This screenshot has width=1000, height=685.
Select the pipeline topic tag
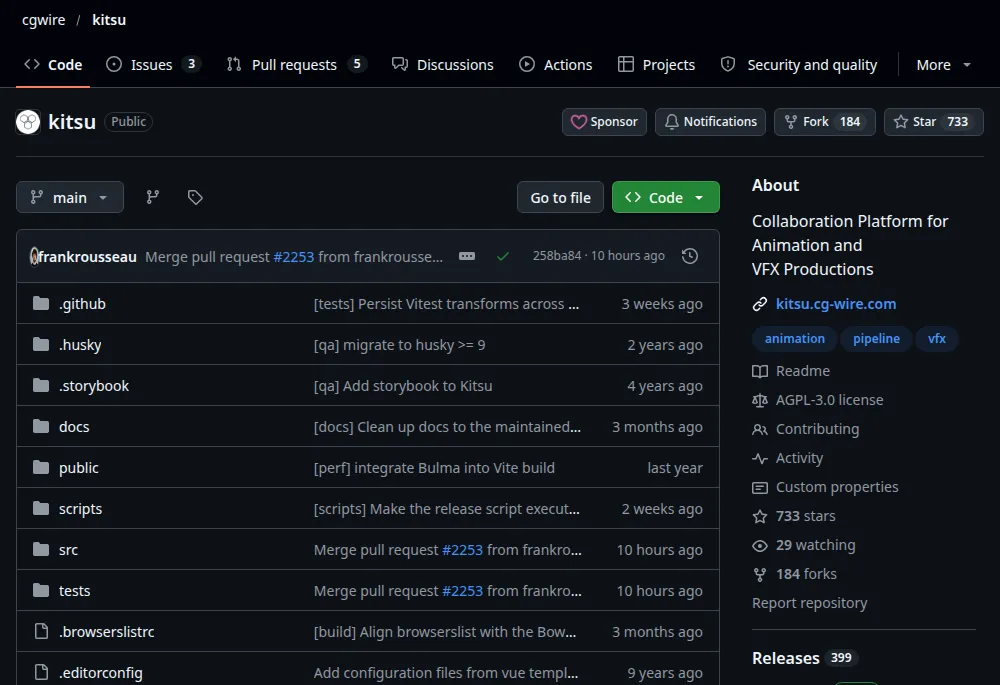coord(876,339)
